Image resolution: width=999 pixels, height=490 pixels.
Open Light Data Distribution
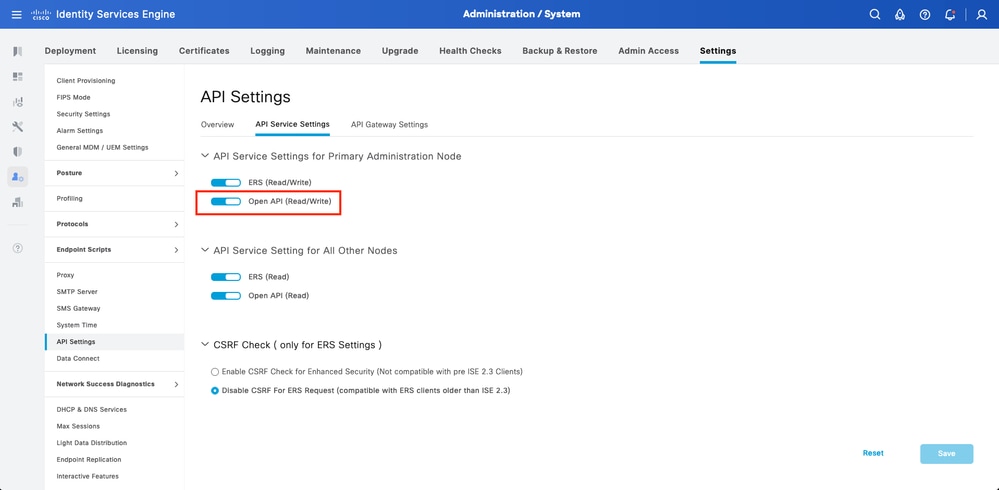click(x=92, y=443)
